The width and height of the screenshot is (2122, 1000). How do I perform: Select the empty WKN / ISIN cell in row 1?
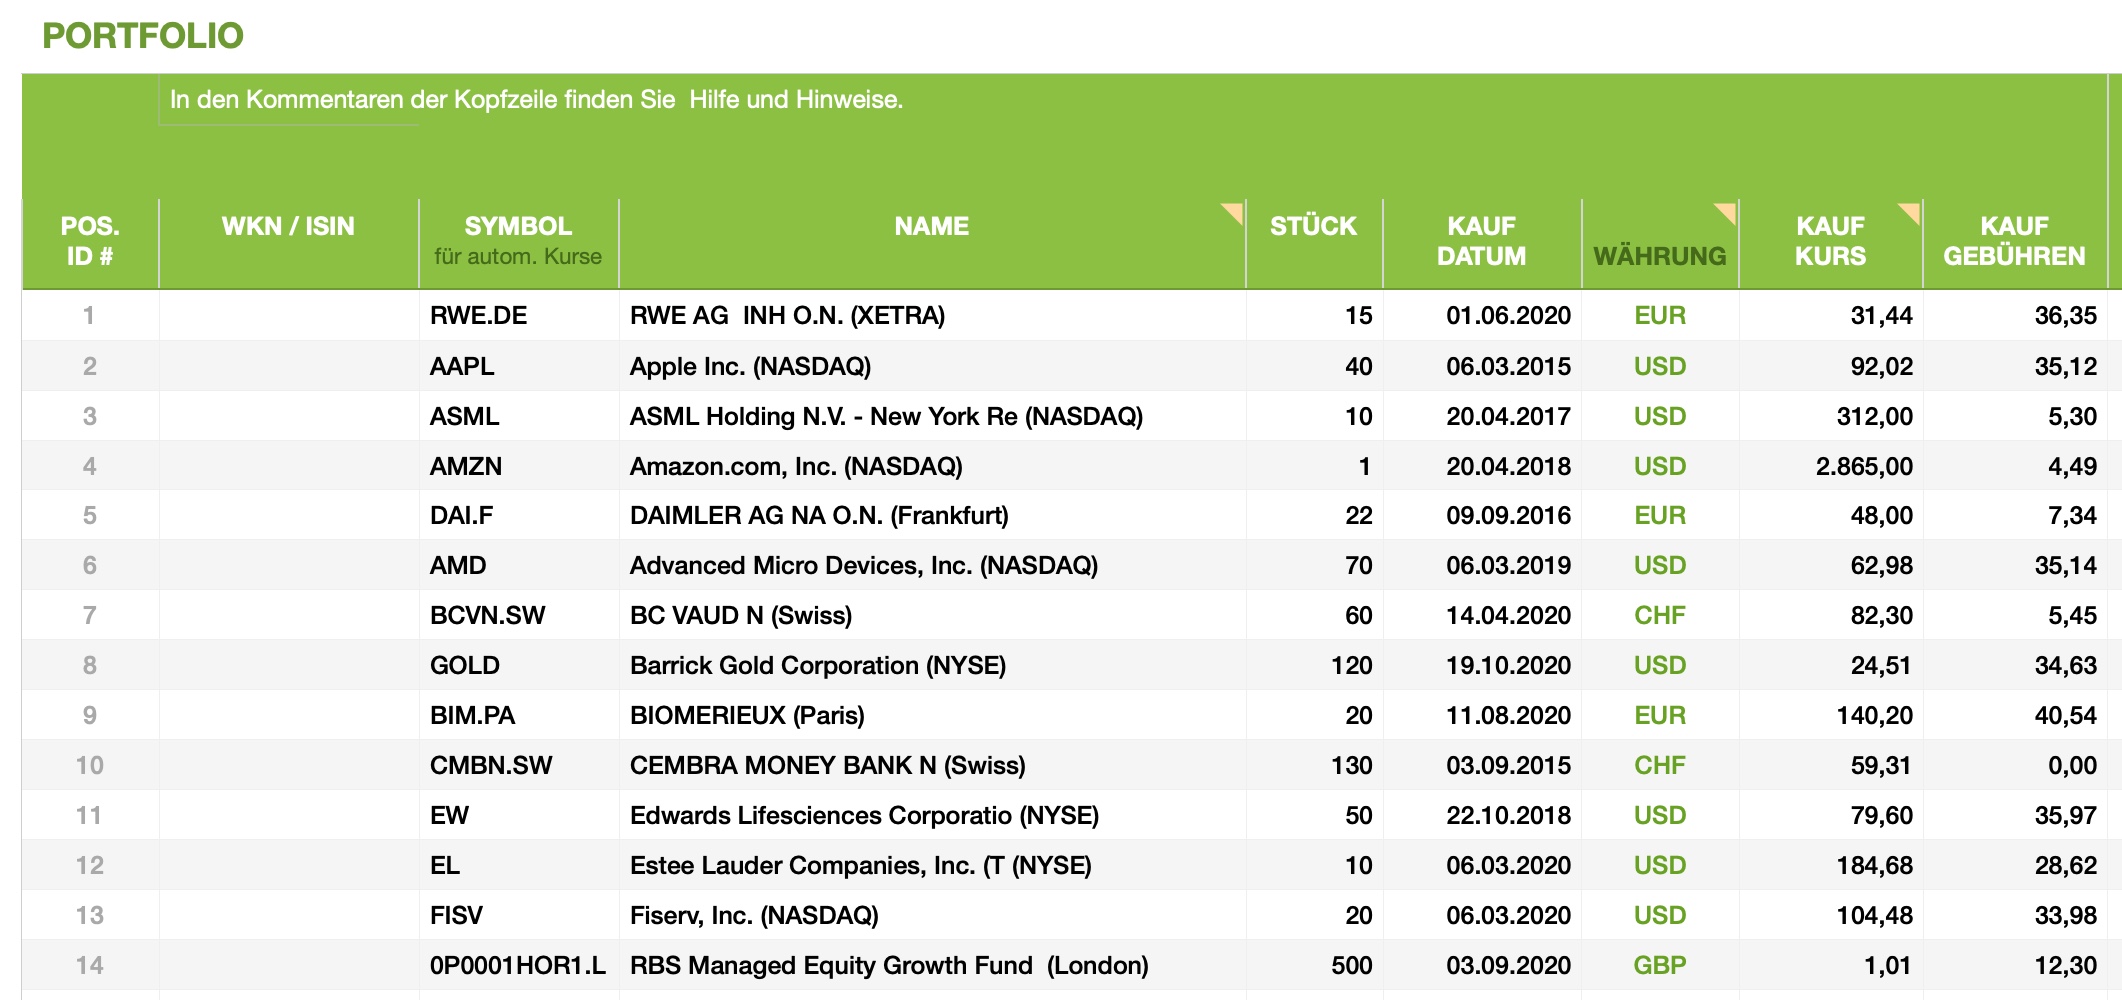click(x=288, y=316)
